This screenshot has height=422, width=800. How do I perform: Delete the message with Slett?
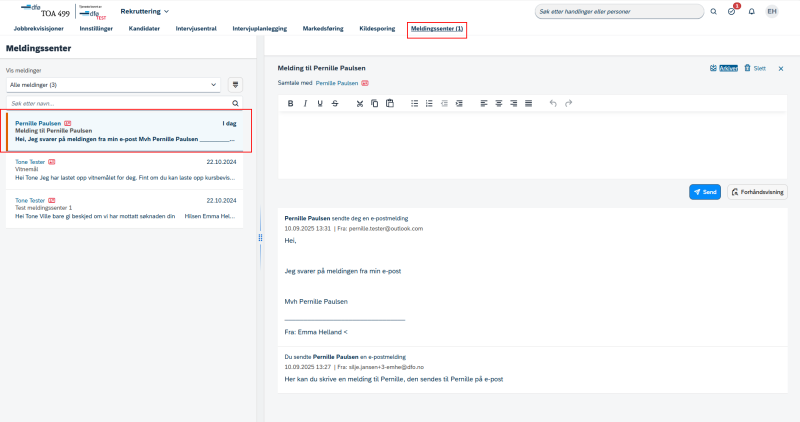tap(755, 68)
